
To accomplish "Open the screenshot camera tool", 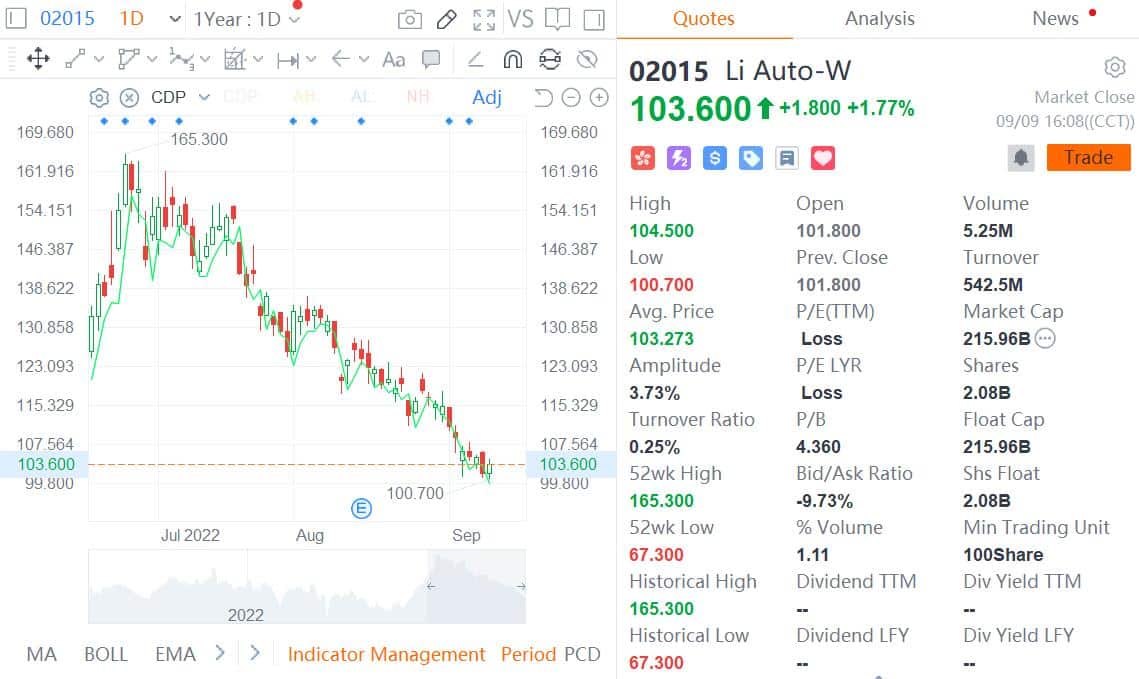I will [x=409, y=18].
